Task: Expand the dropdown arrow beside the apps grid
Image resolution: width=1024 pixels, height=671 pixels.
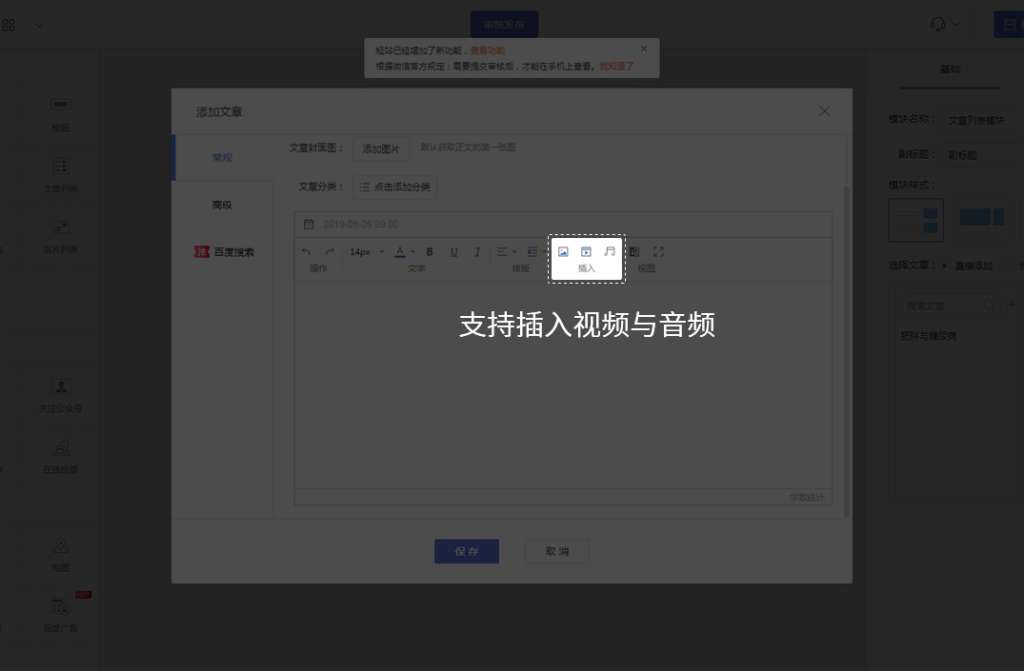Action: tap(38, 26)
